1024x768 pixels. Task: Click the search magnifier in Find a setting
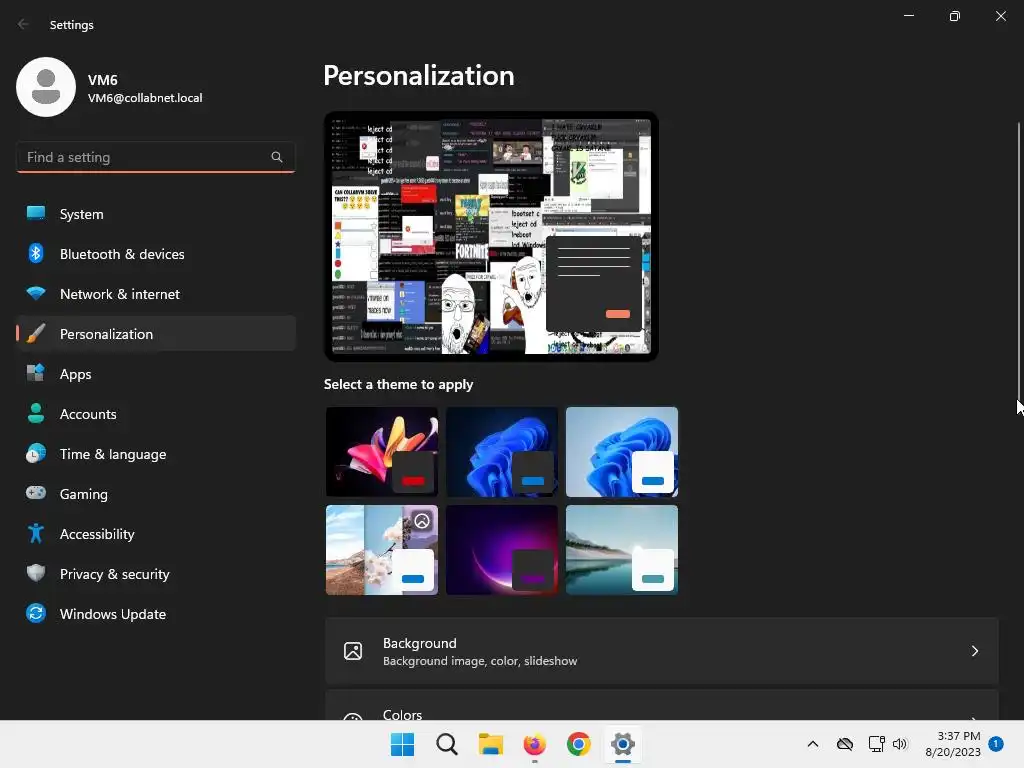pos(277,157)
